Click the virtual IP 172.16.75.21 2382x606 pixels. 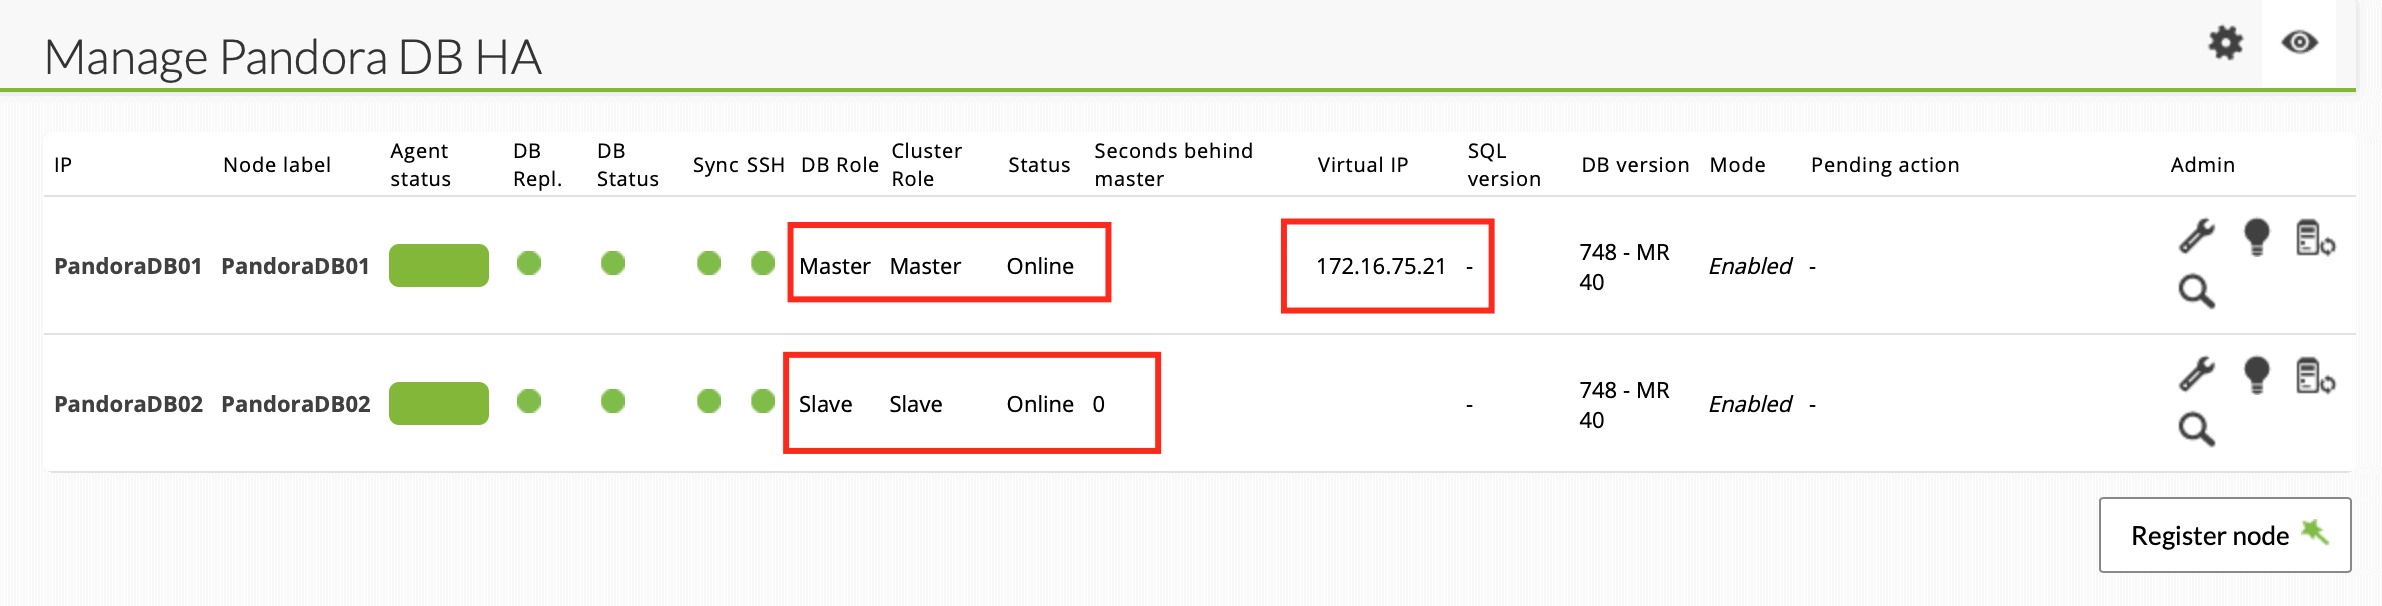1381,266
